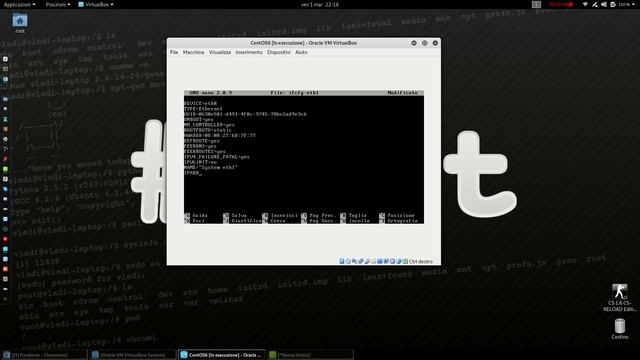Click the Inserisci shortcut in nano footer

point(280,215)
